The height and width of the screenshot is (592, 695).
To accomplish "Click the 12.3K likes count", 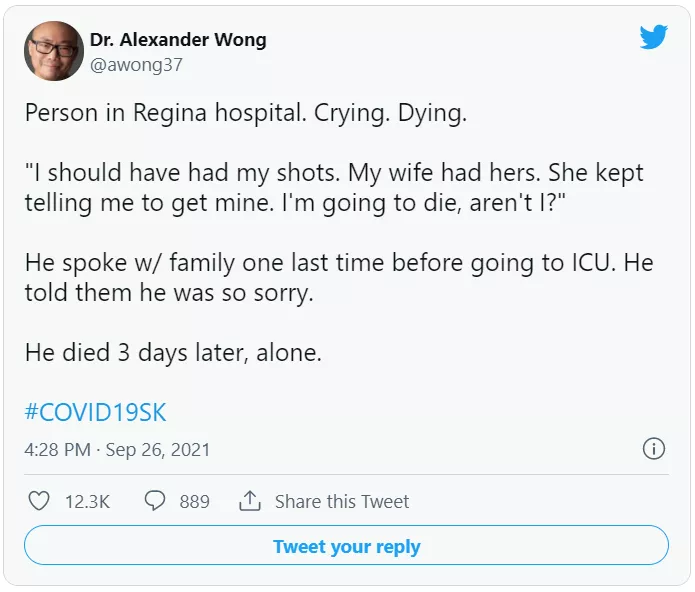I will point(87,502).
